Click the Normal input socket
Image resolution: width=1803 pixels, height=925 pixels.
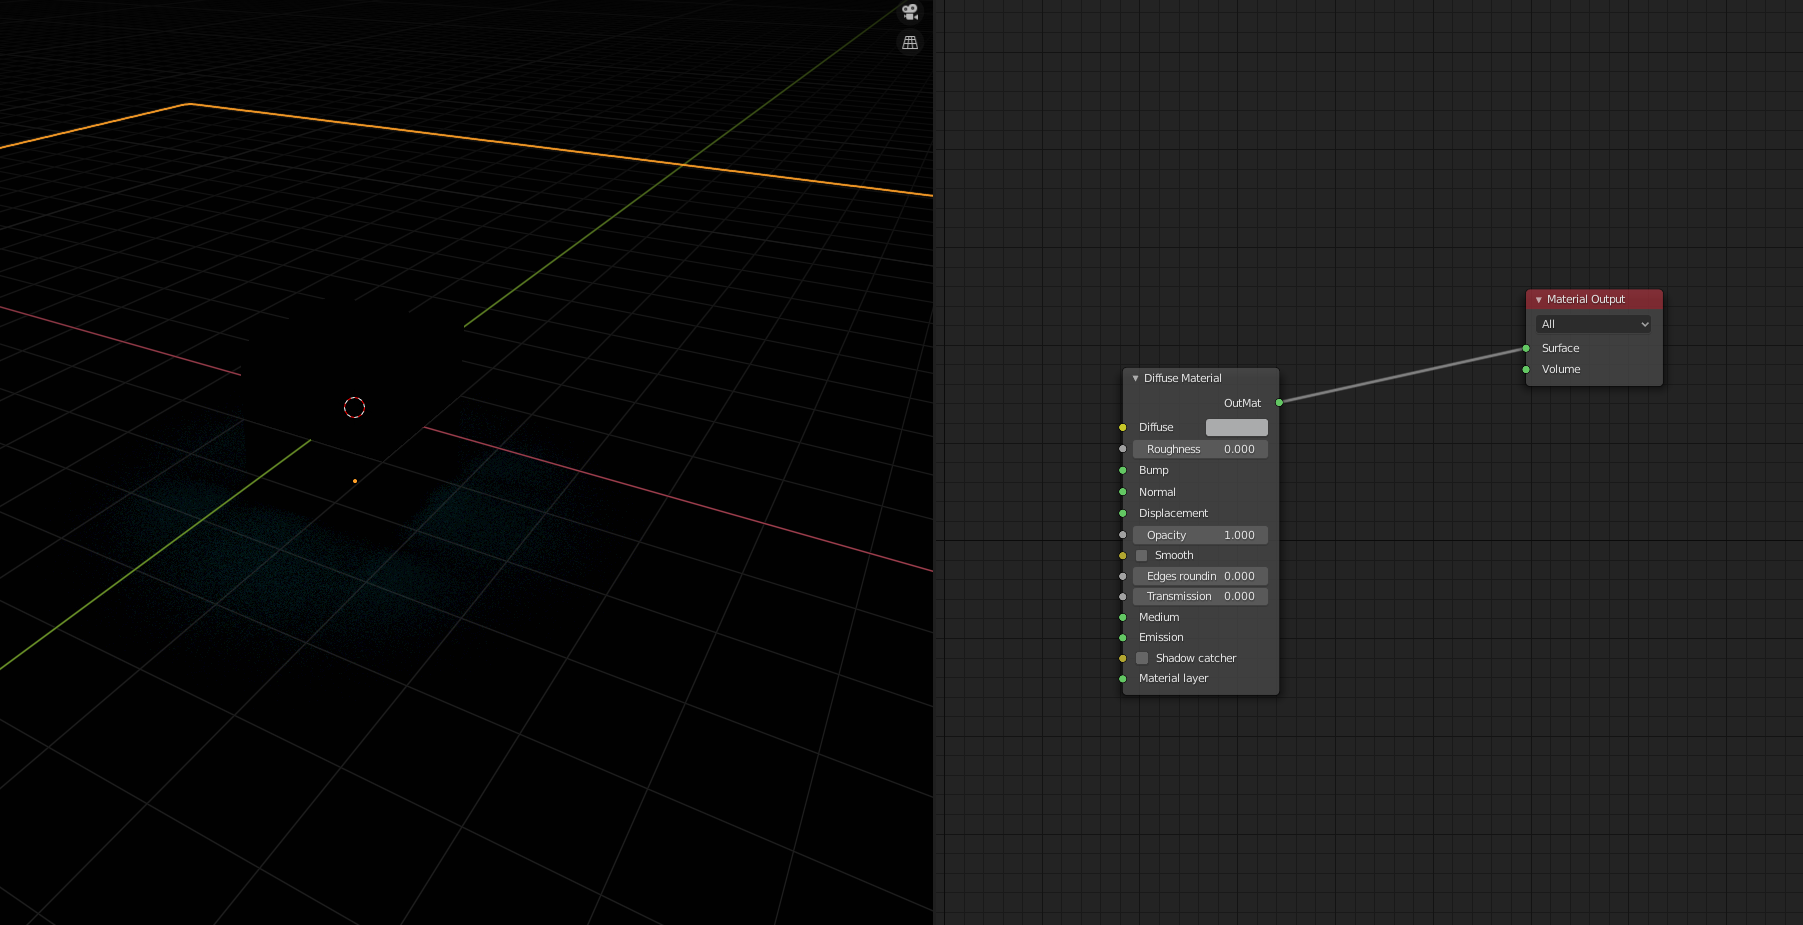[1123, 492]
